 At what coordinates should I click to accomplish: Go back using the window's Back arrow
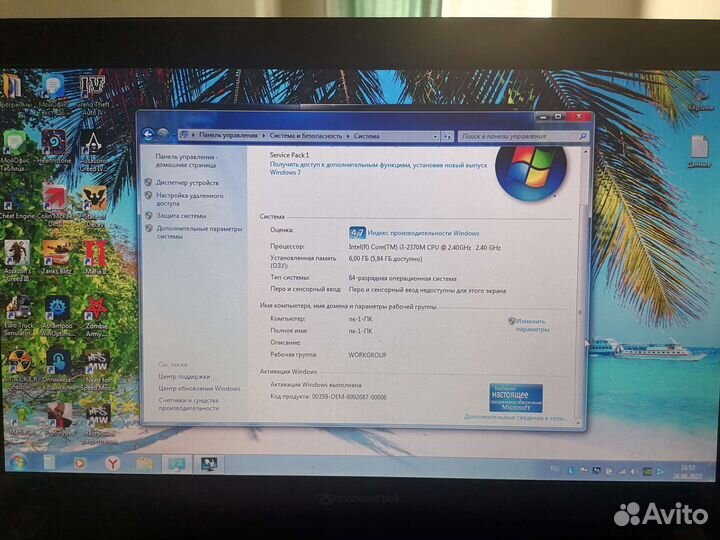pyautogui.click(x=148, y=134)
